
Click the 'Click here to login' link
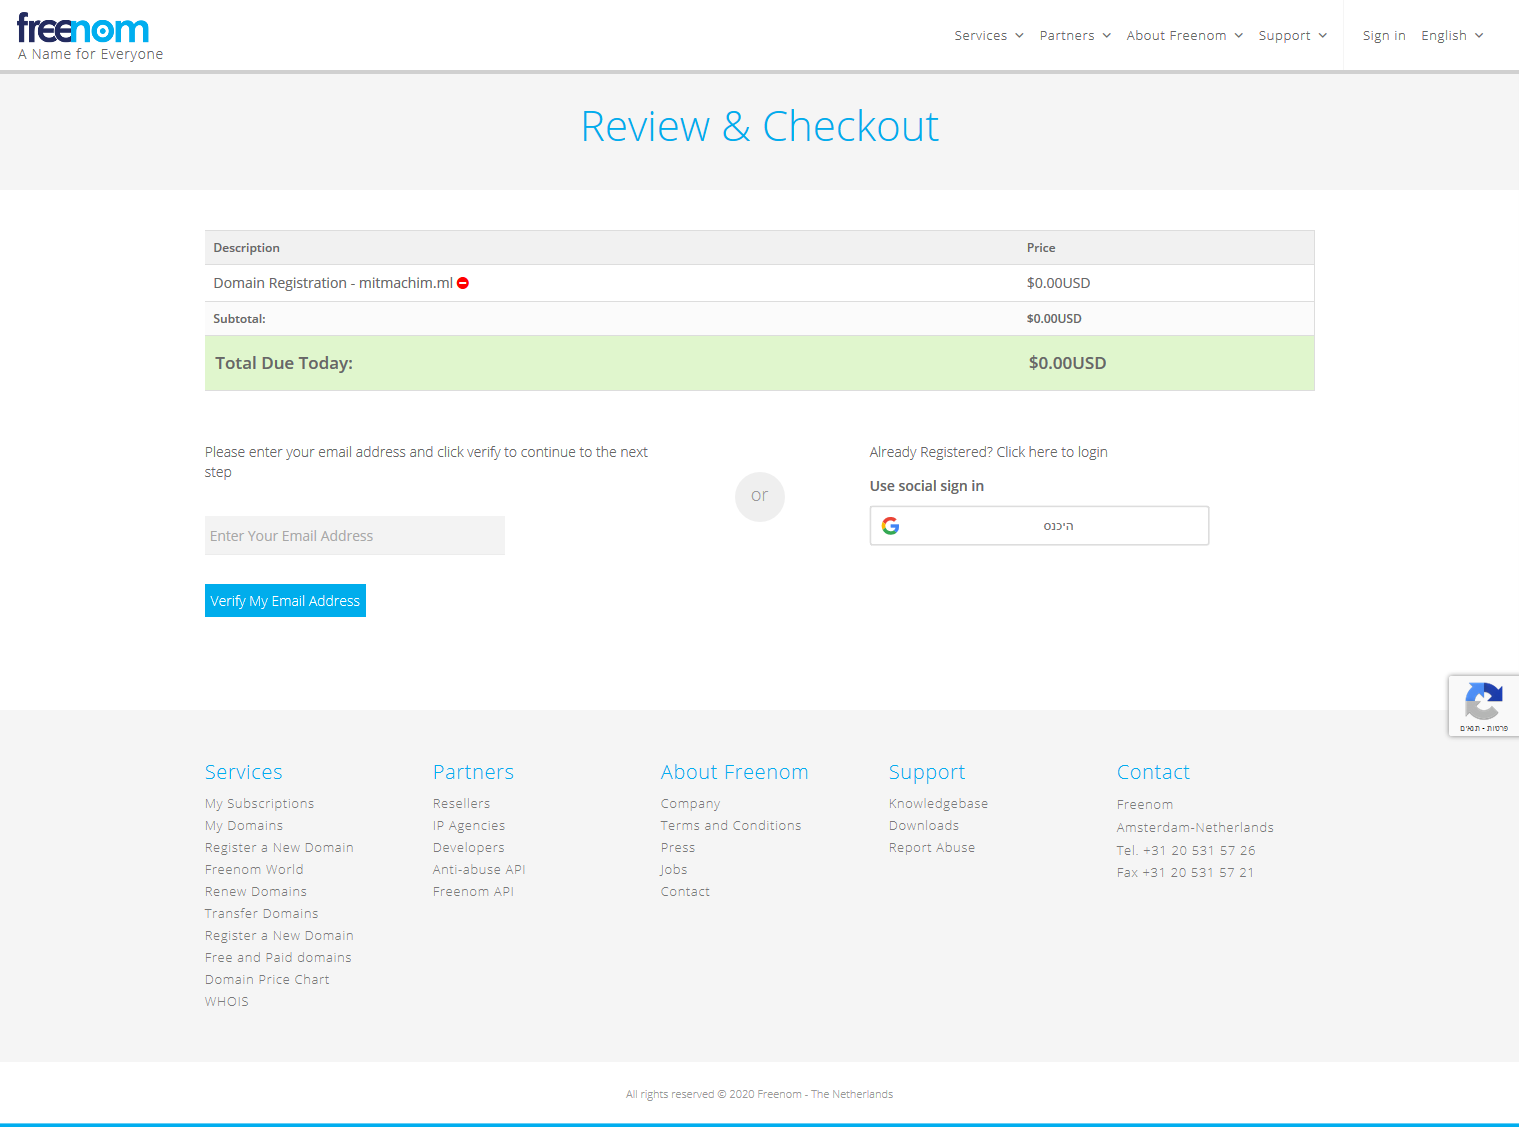(1052, 452)
